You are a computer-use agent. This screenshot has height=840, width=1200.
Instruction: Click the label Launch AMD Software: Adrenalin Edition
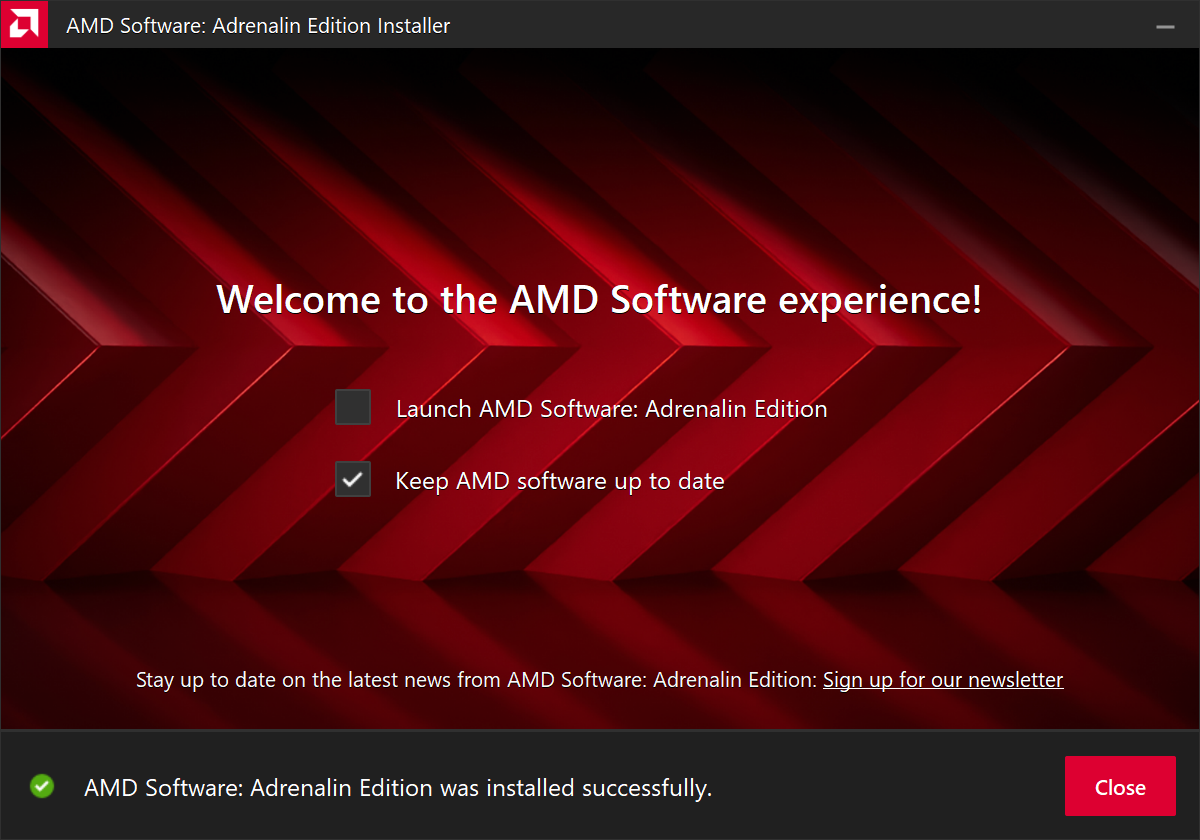tap(612, 408)
